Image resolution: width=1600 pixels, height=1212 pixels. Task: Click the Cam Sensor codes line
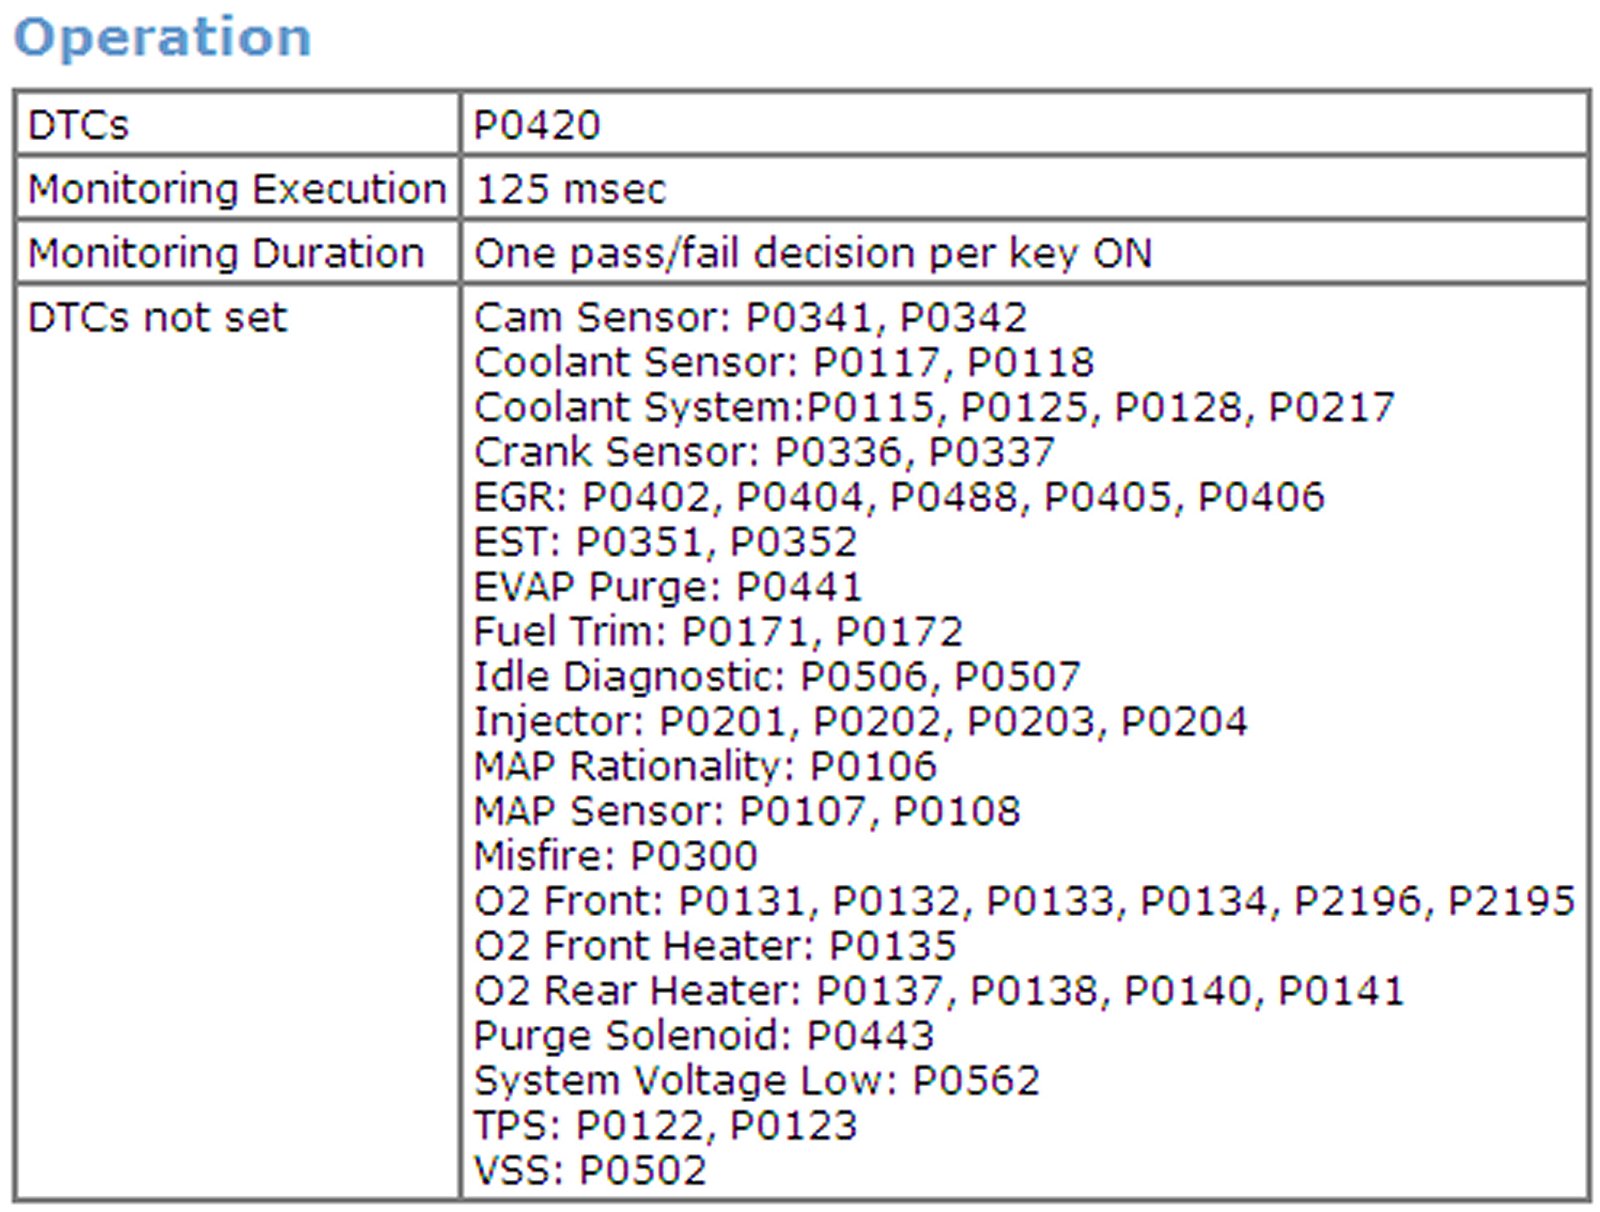(750, 318)
